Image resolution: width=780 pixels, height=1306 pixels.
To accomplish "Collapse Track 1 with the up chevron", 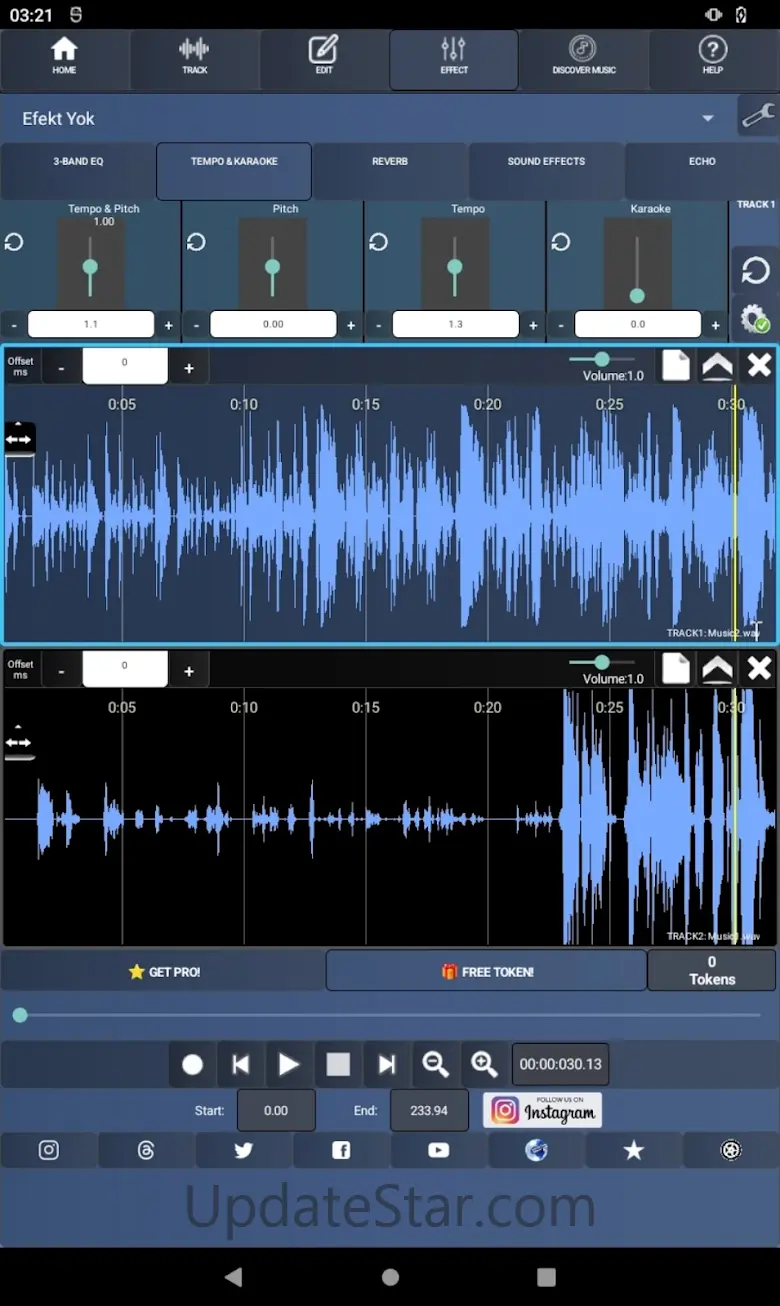I will tap(717, 366).
